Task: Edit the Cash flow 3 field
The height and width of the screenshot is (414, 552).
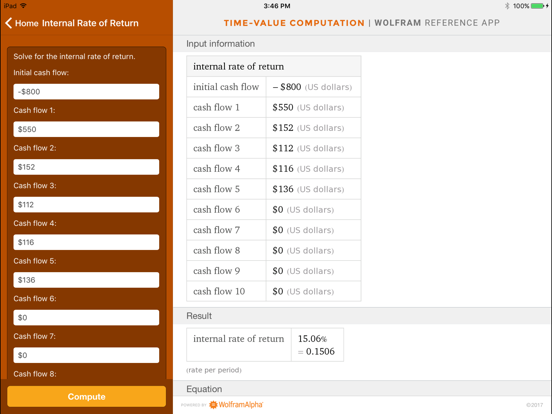Action: [86, 205]
